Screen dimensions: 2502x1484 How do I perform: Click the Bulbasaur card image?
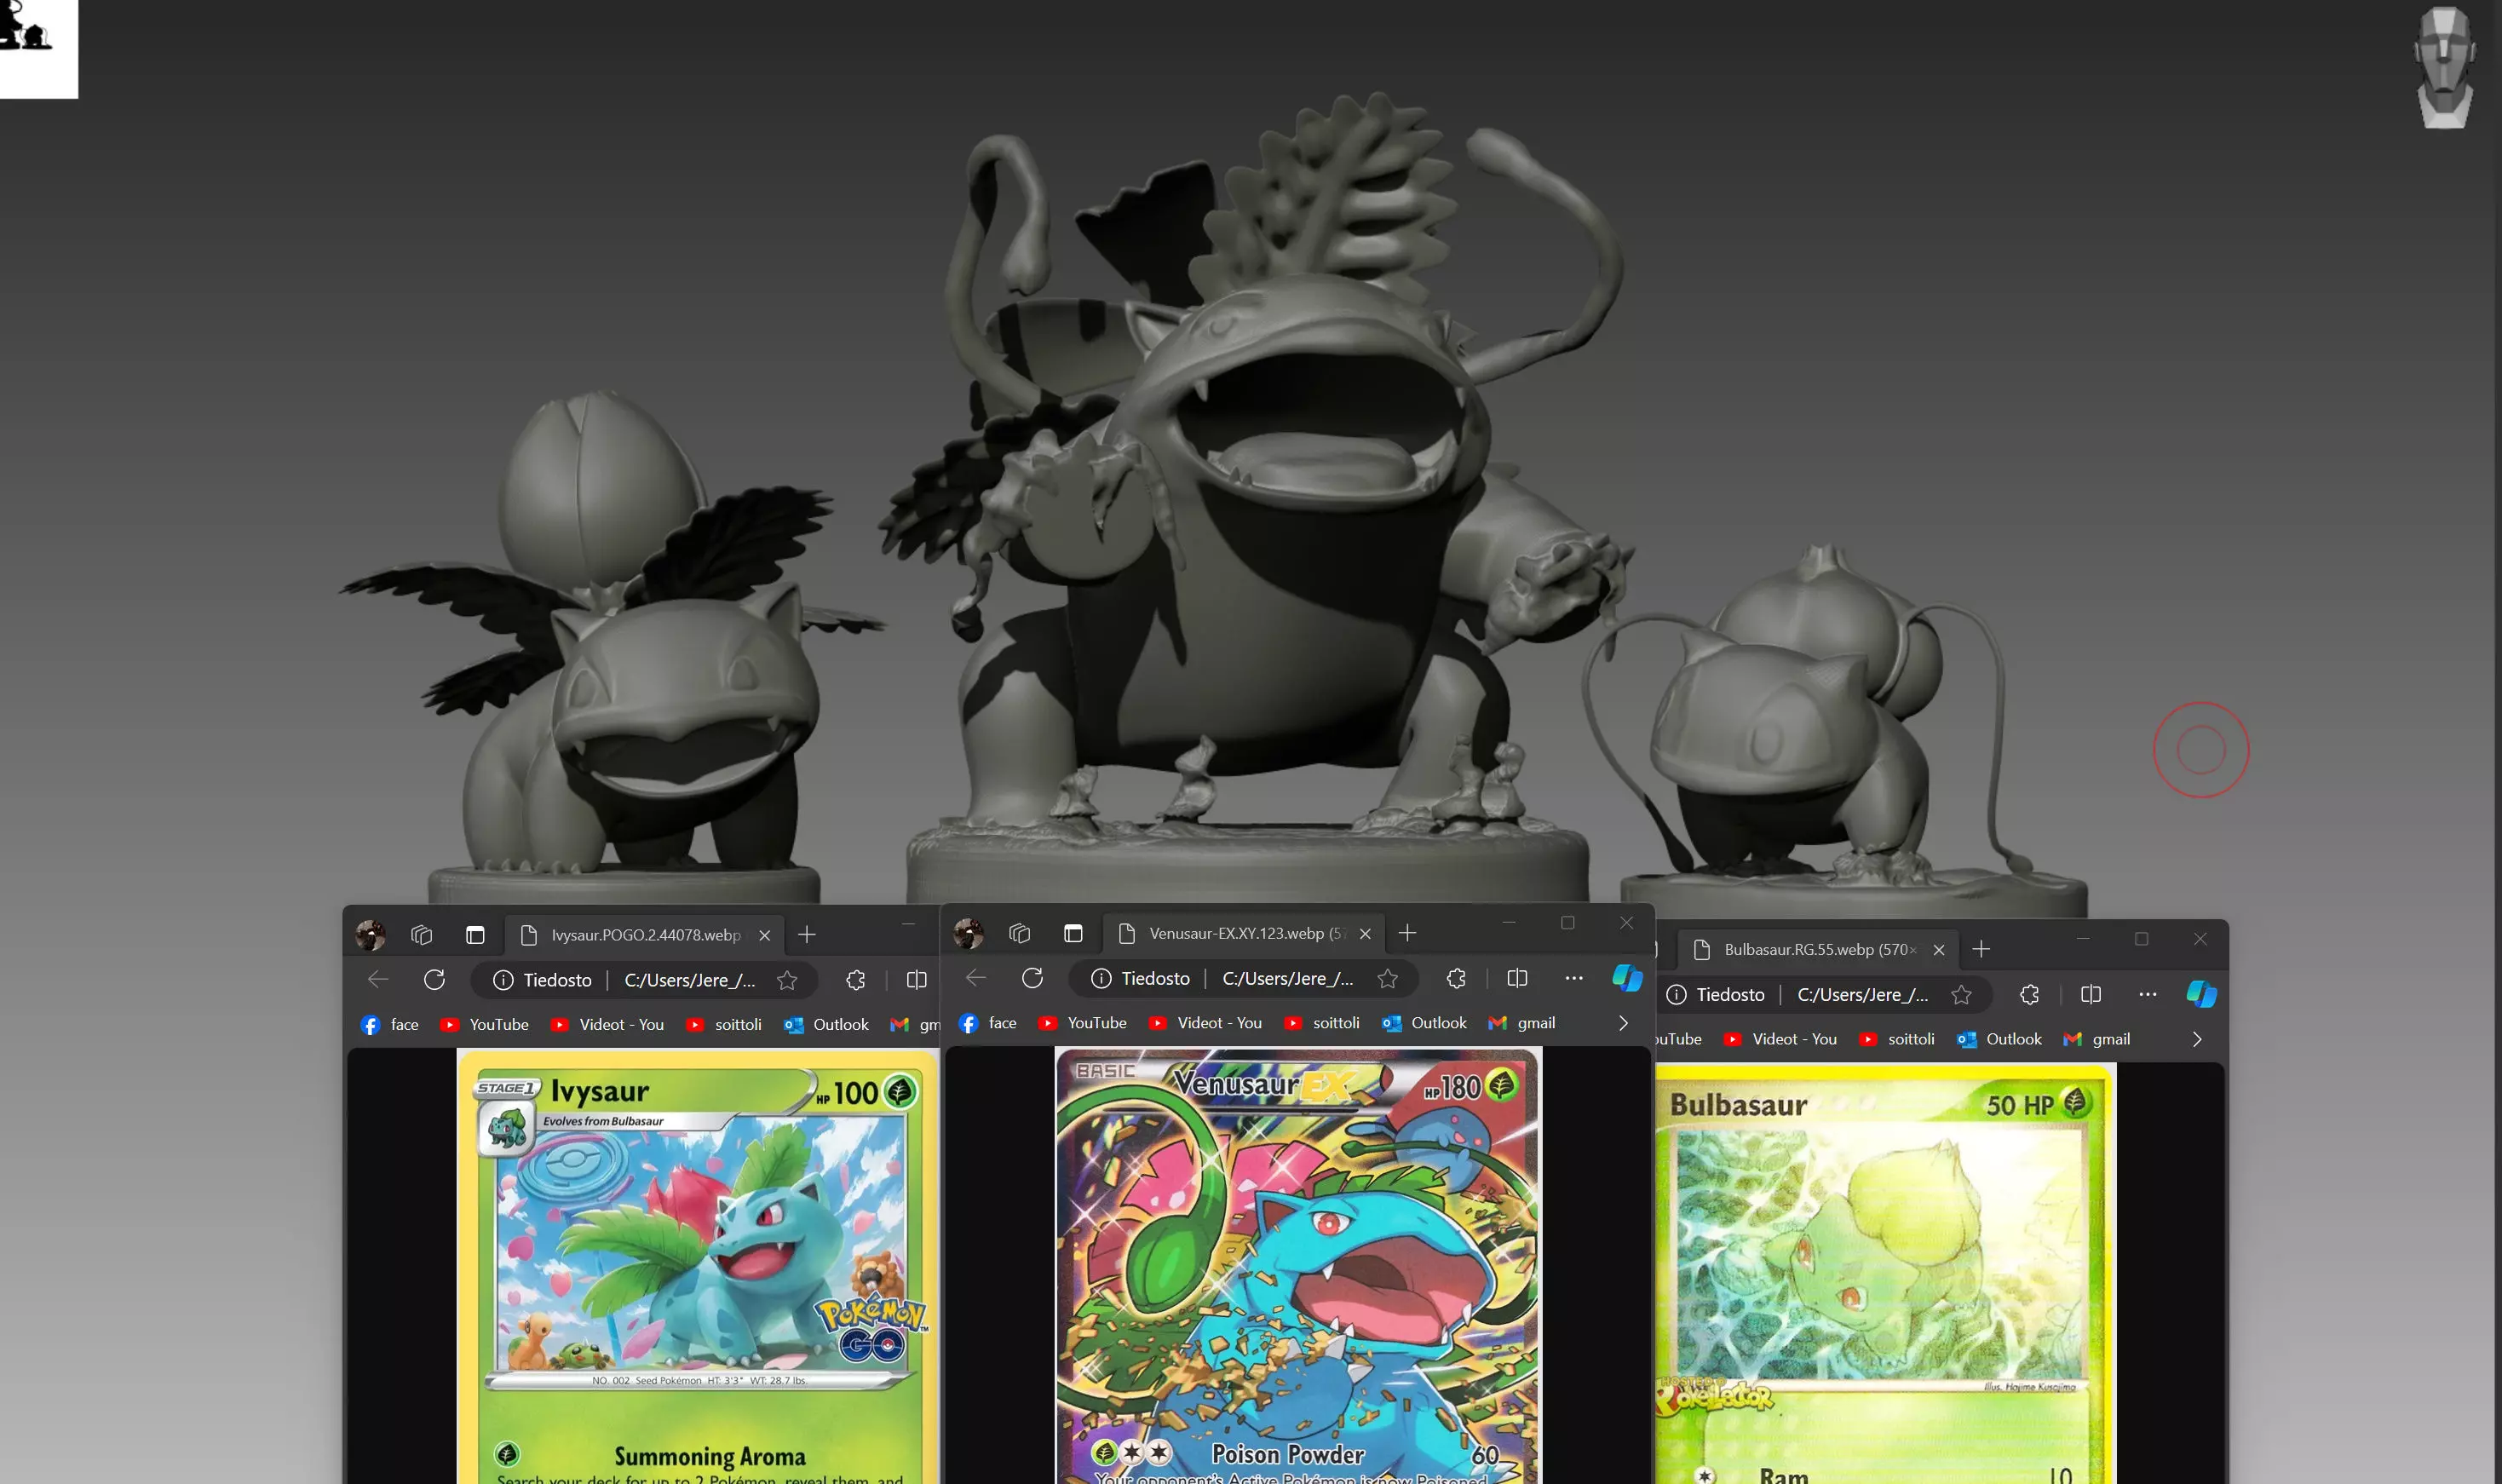[1885, 1274]
